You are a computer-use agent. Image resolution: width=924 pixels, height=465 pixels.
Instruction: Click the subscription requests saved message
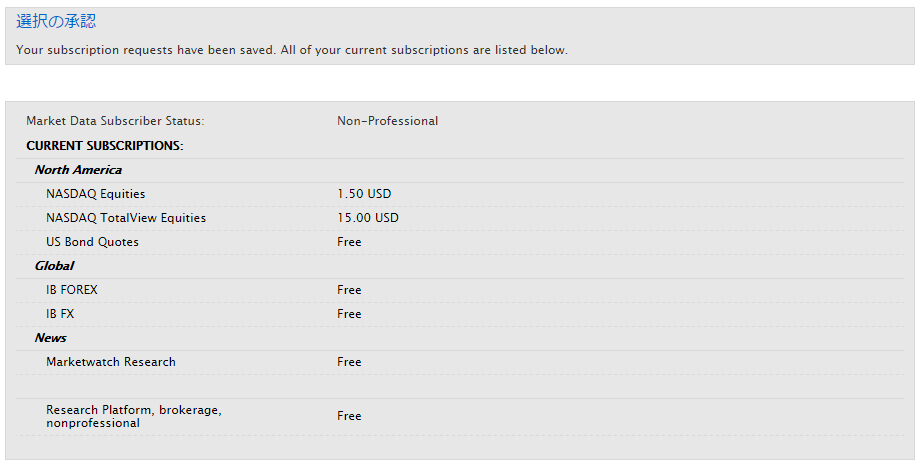click(292, 50)
